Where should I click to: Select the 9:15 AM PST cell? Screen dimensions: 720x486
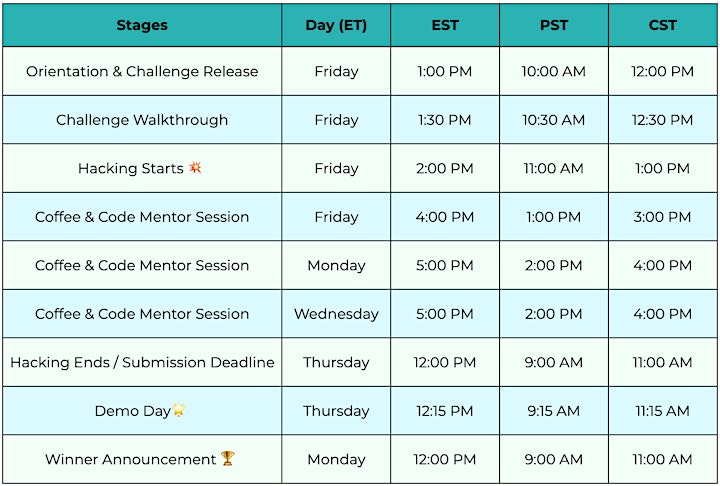554,411
